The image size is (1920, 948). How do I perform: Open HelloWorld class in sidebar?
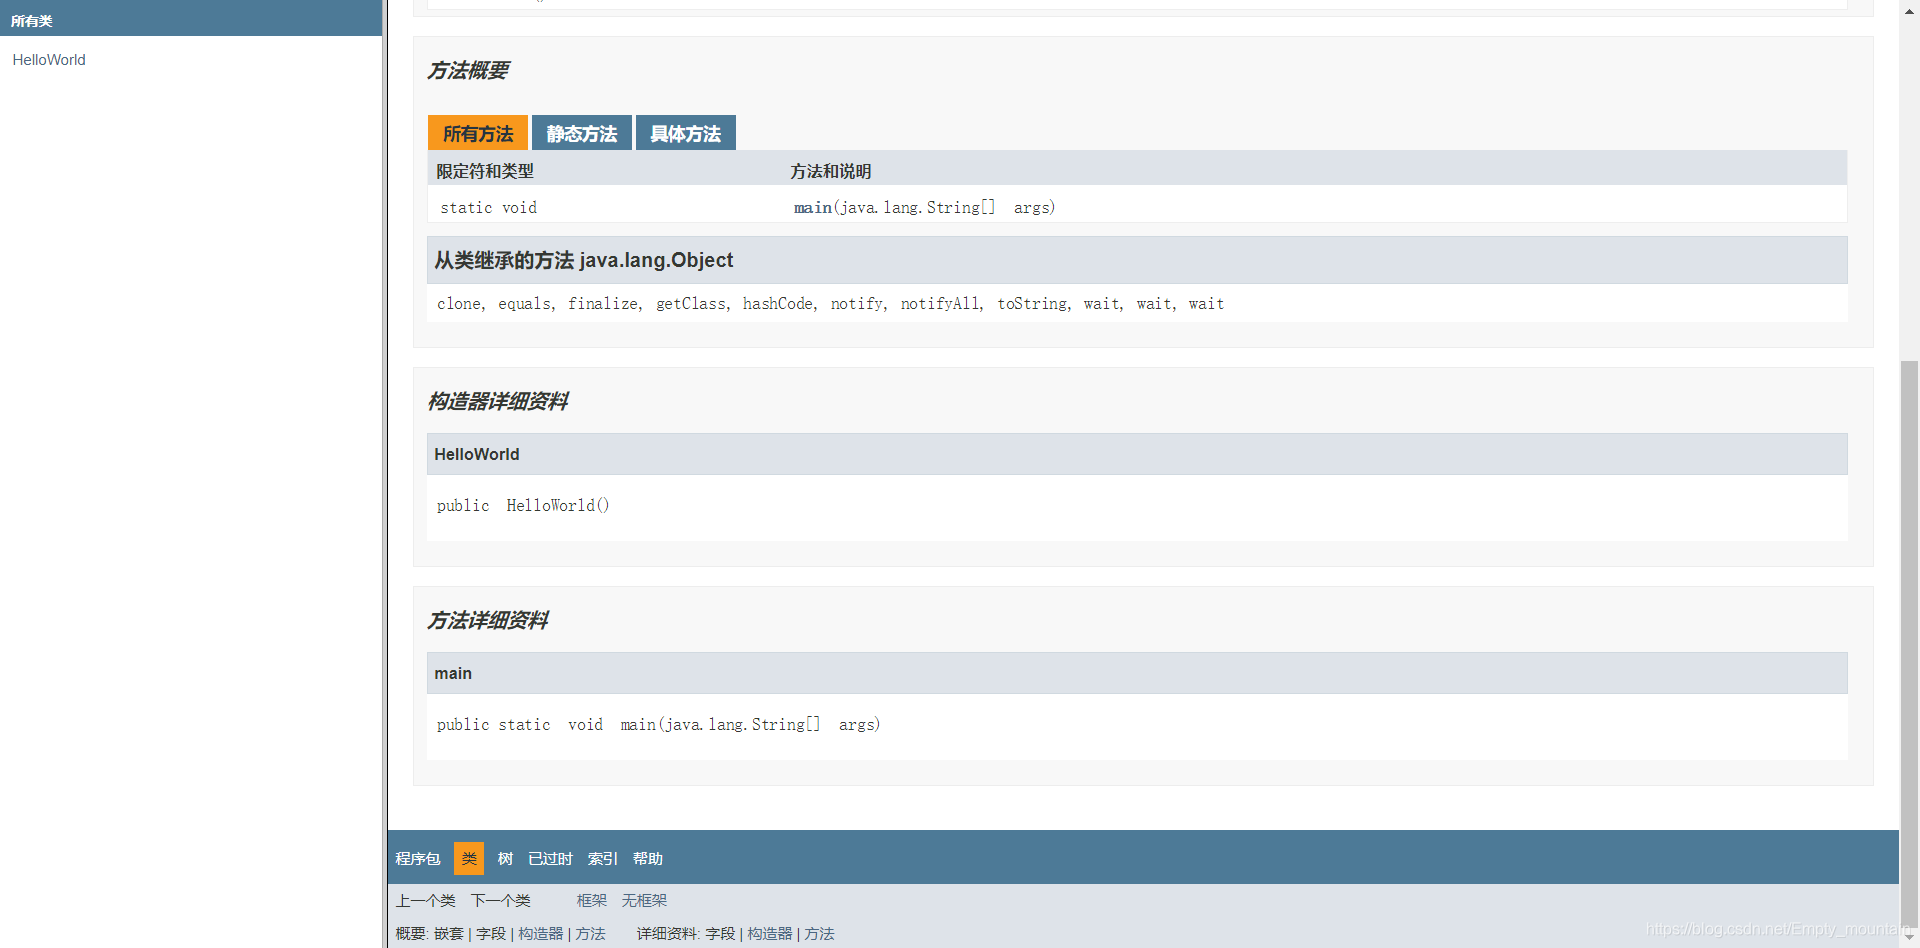[49, 60]
